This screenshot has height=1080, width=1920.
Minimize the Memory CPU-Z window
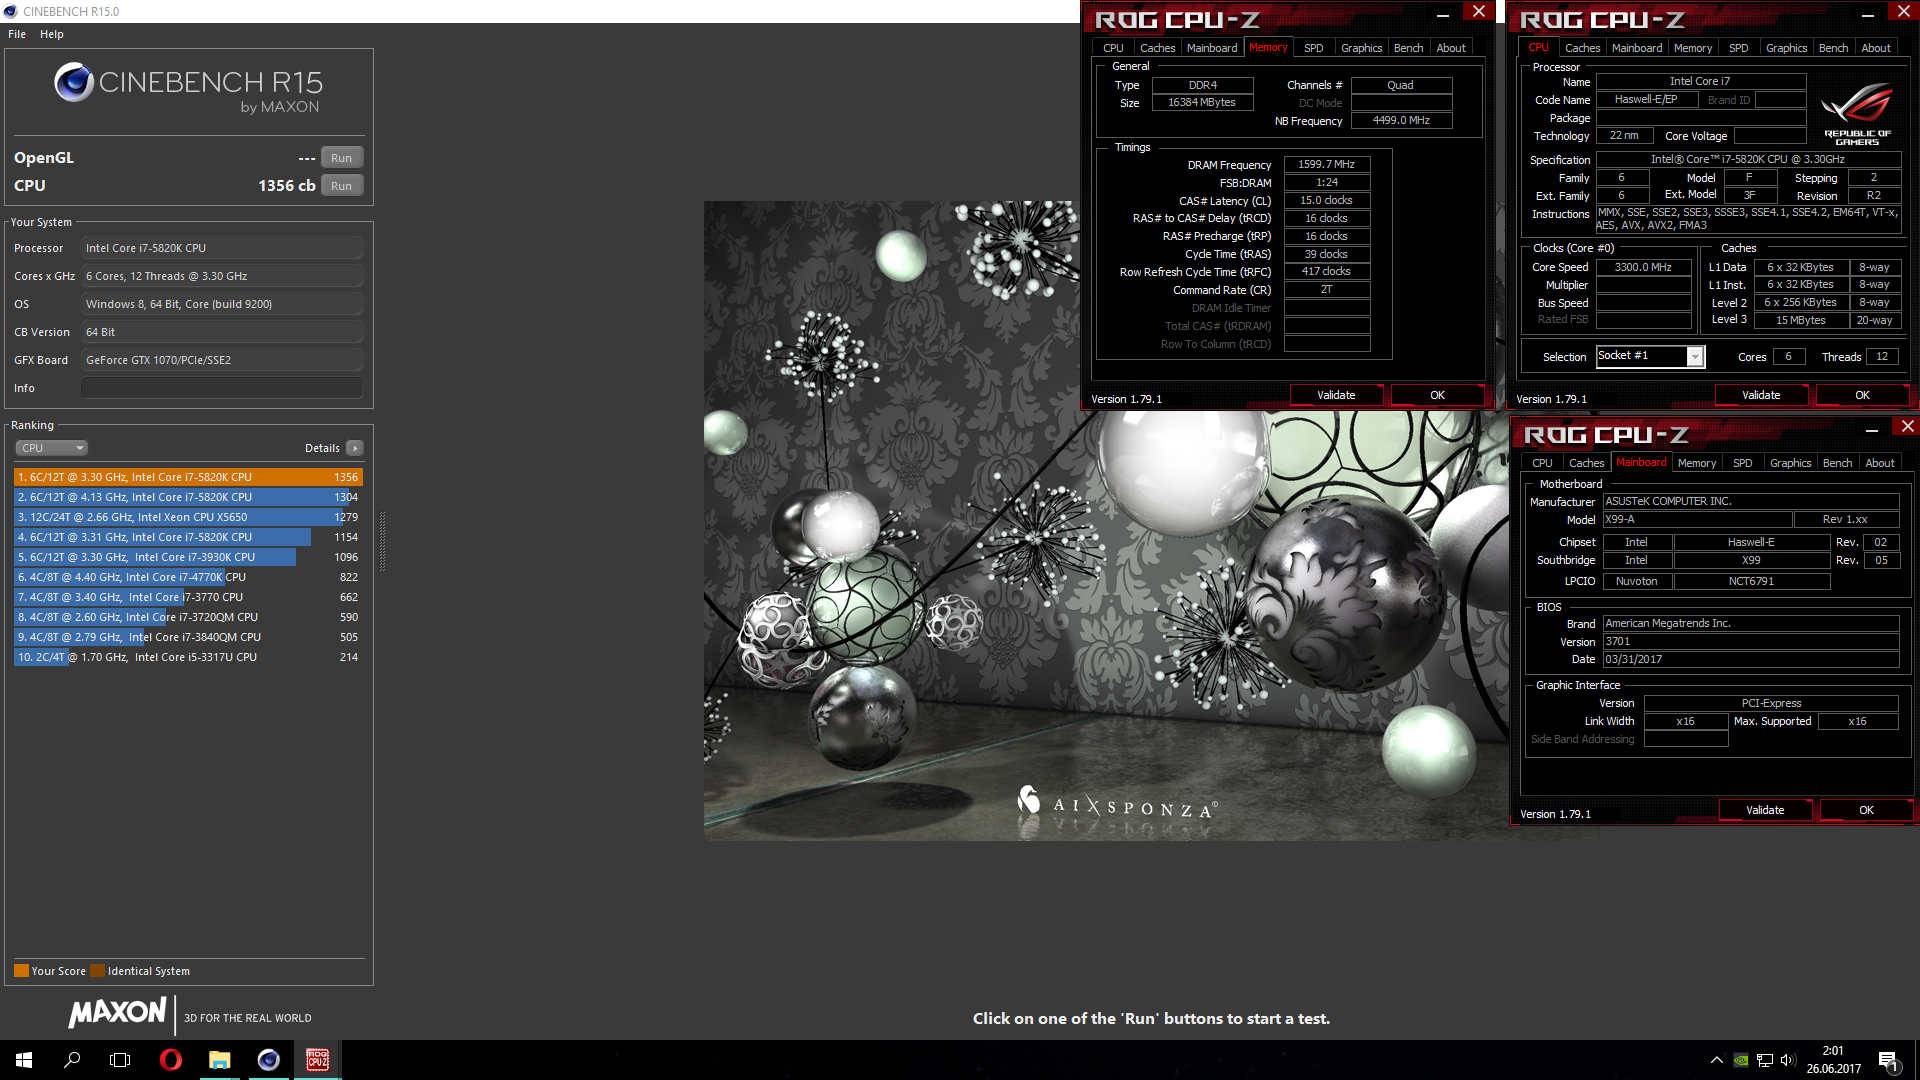[x=1443, y=14]
